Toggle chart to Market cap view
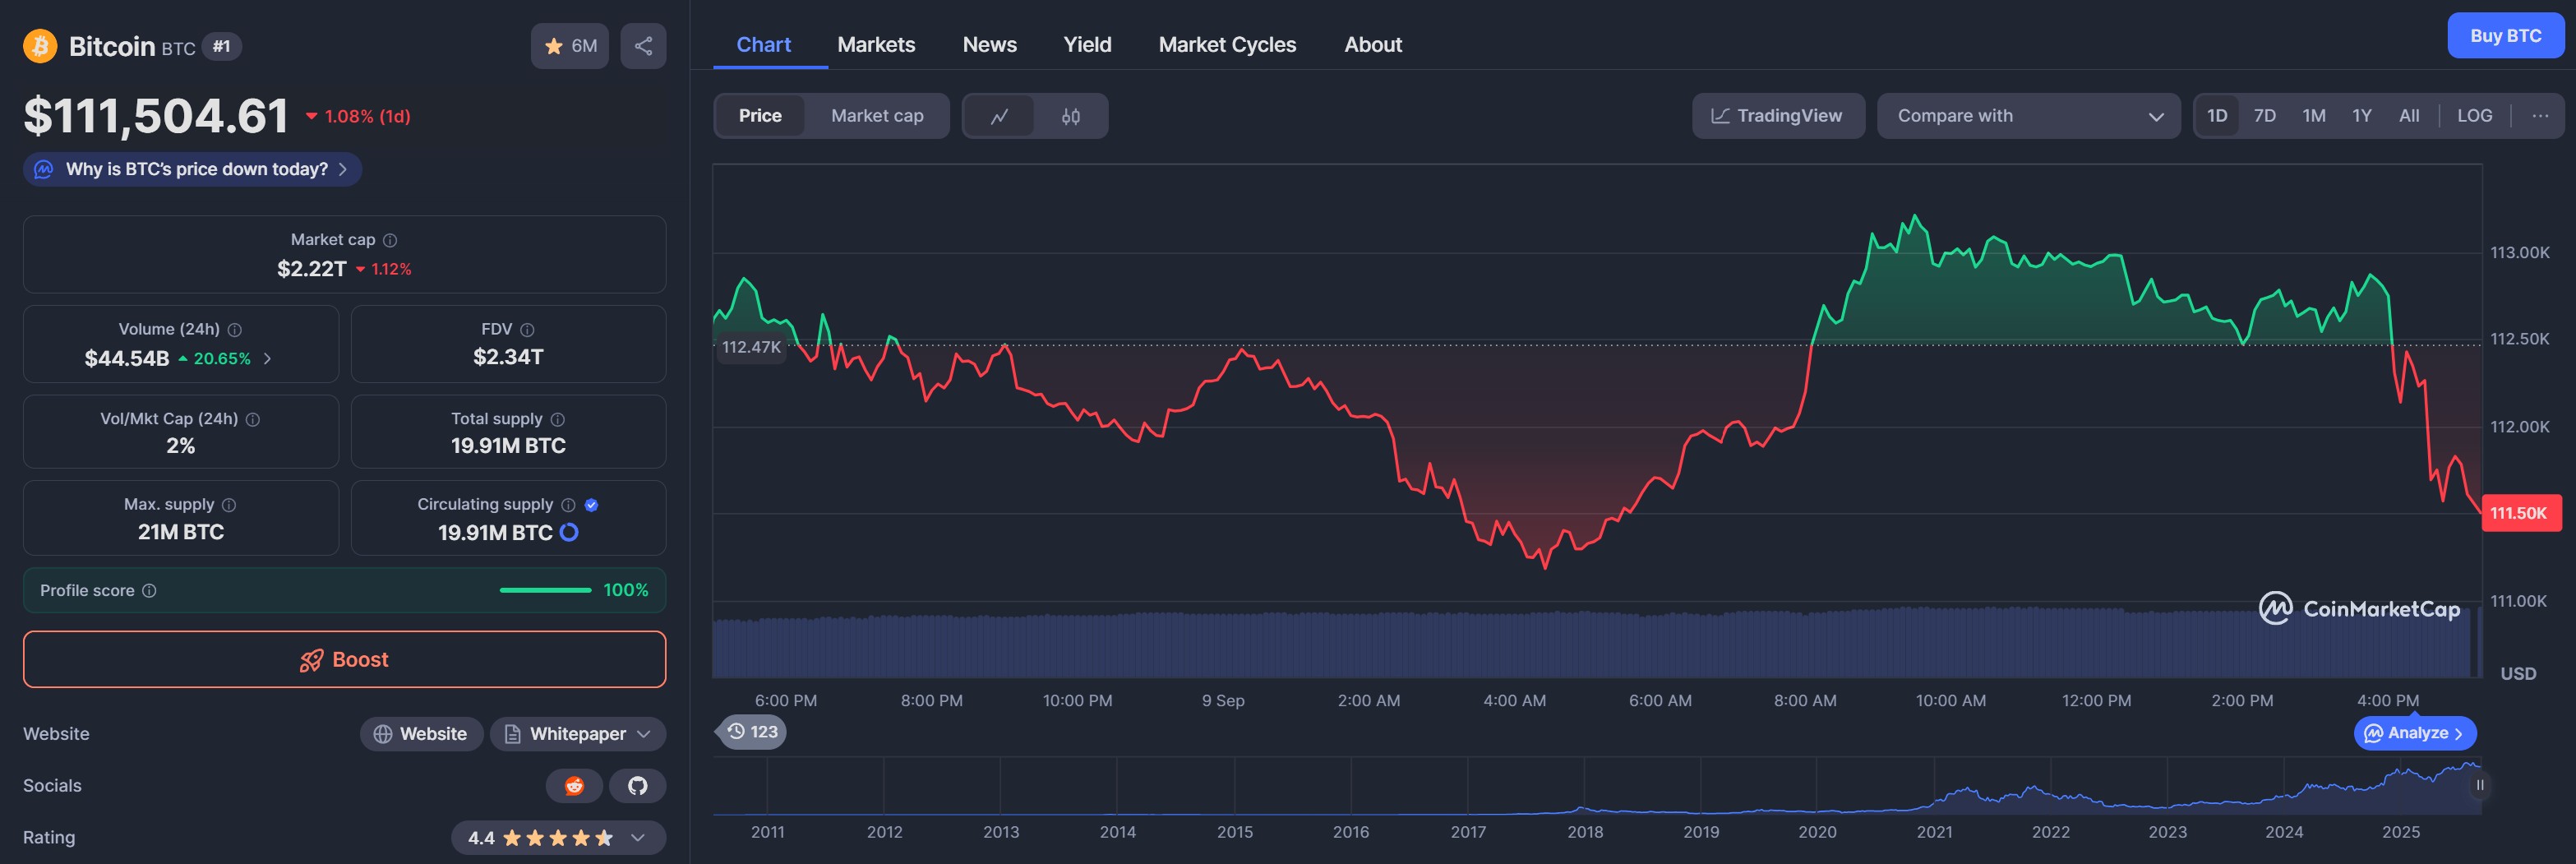Image resolution: width=2576 pixels, height=864 pixels. pyautogui.click(x=876, y=116)
